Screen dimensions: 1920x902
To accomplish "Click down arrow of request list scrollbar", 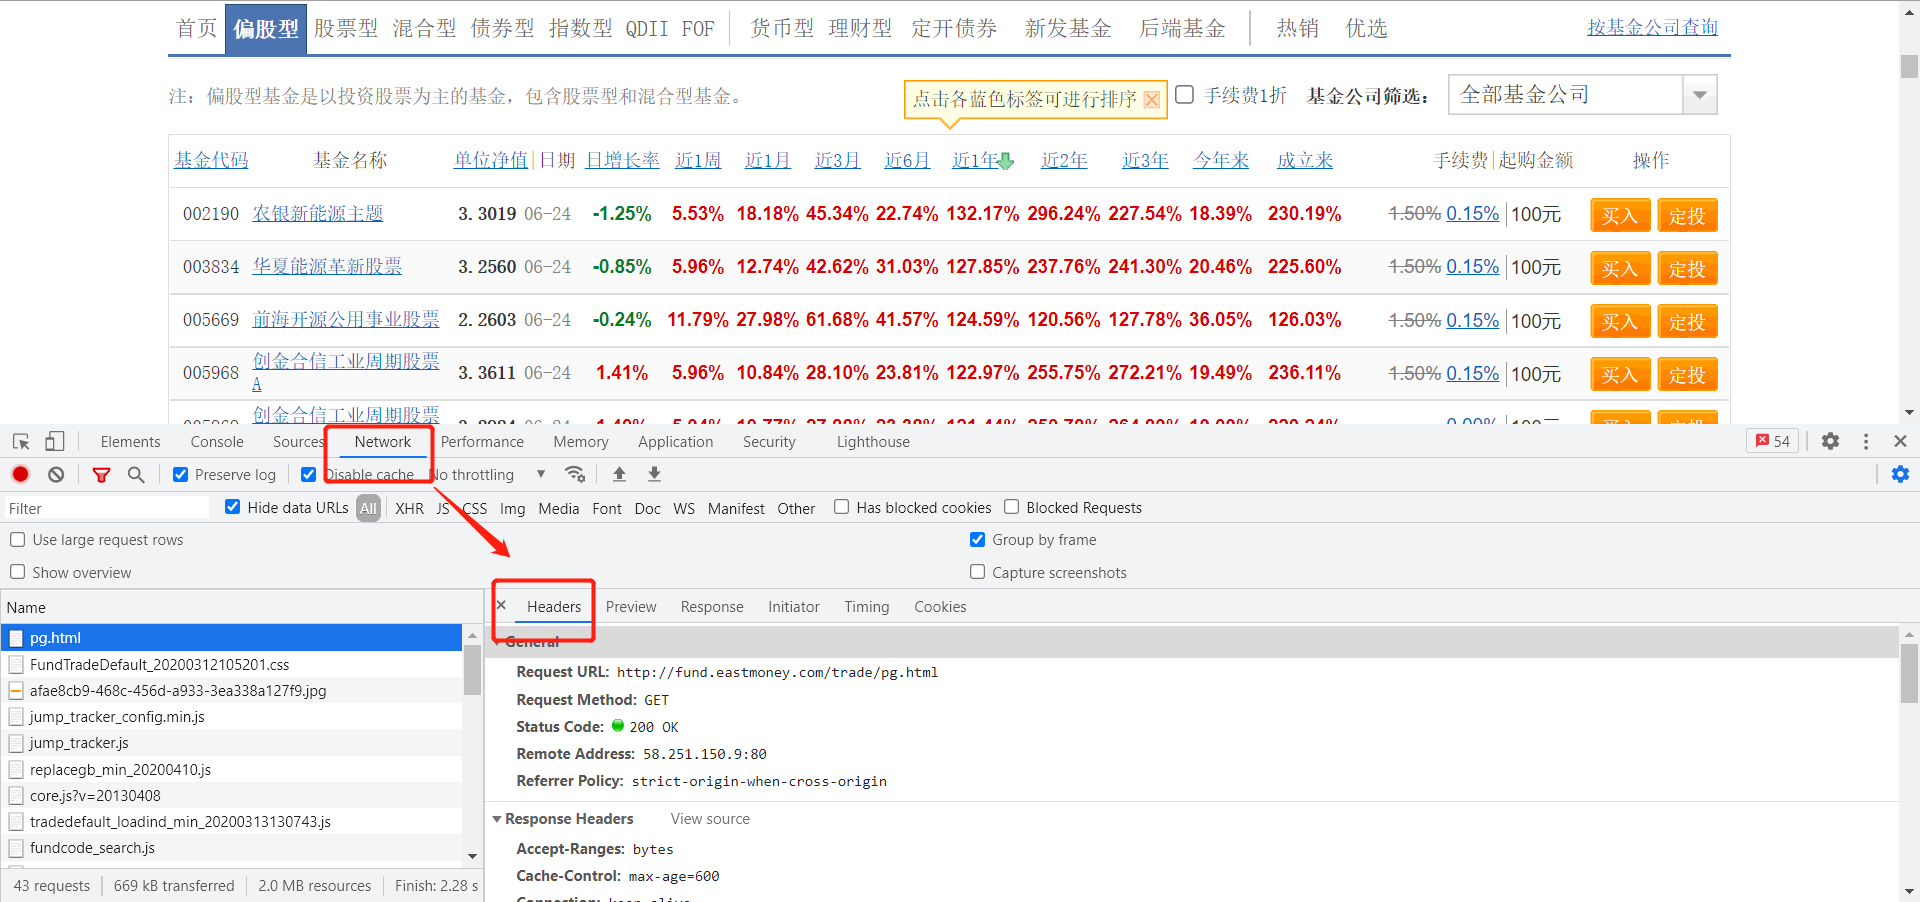I will 472,856.
